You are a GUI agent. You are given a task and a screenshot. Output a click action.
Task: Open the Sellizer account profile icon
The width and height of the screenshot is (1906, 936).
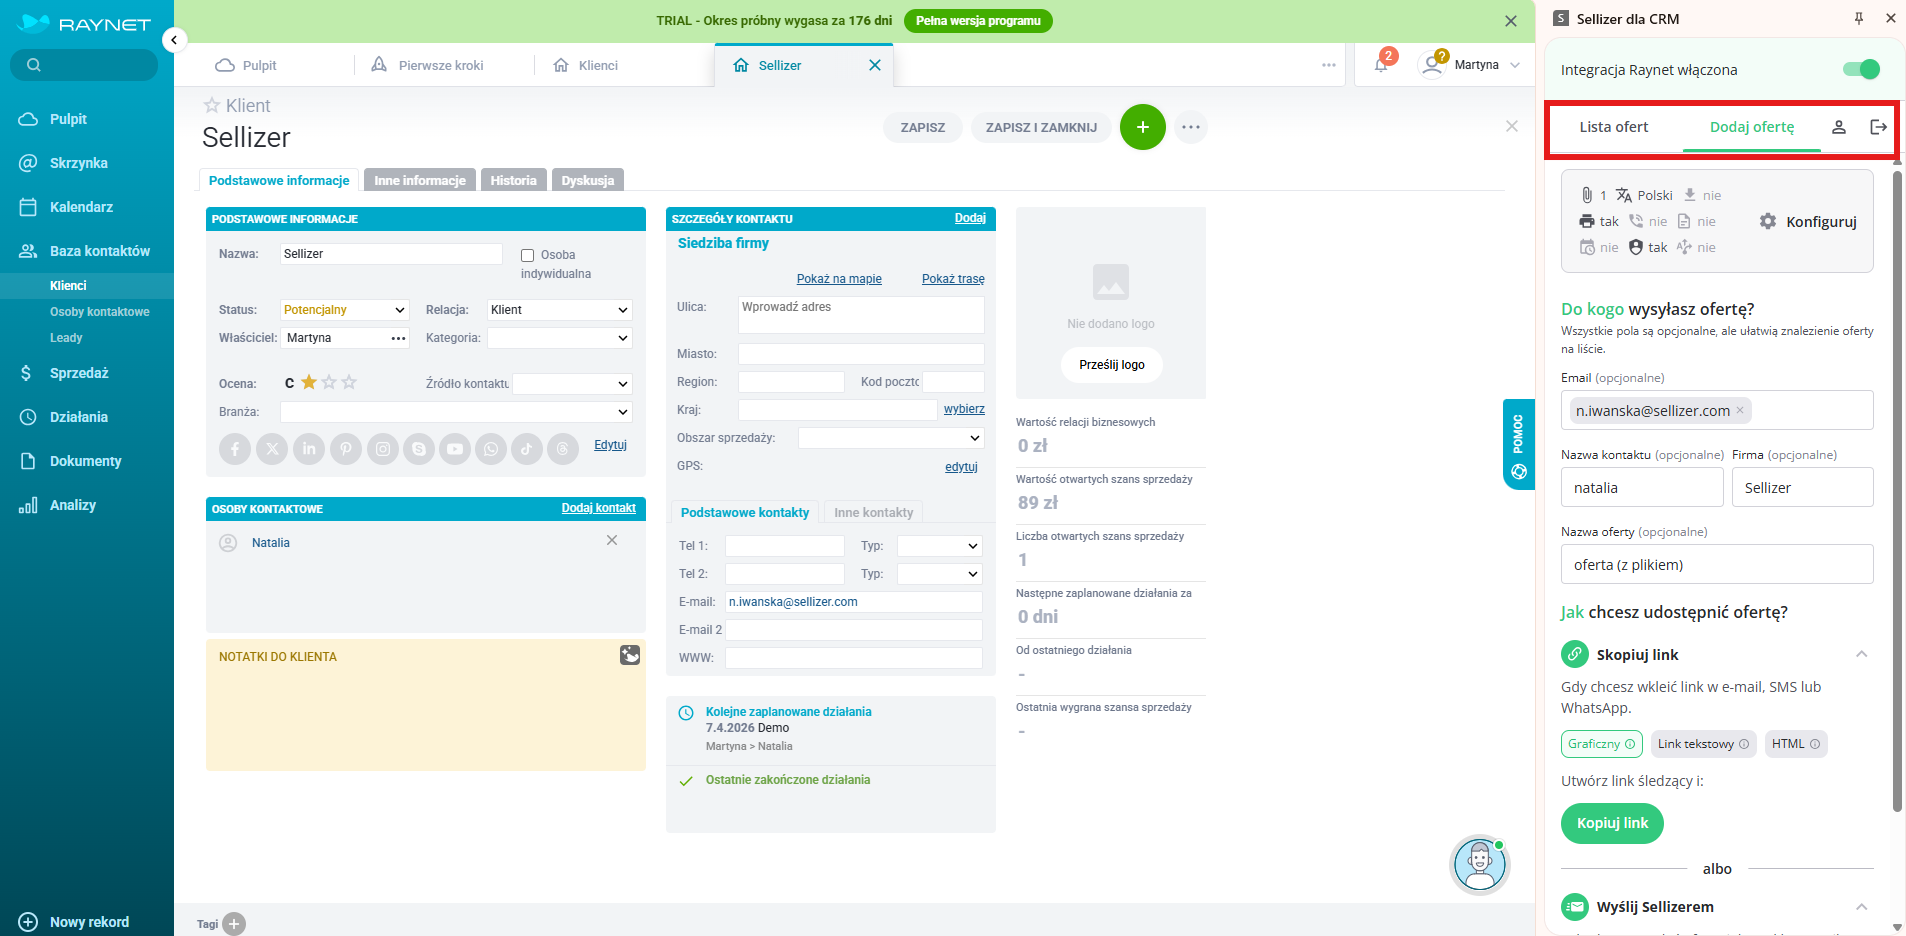click(x=1838, y=127)
